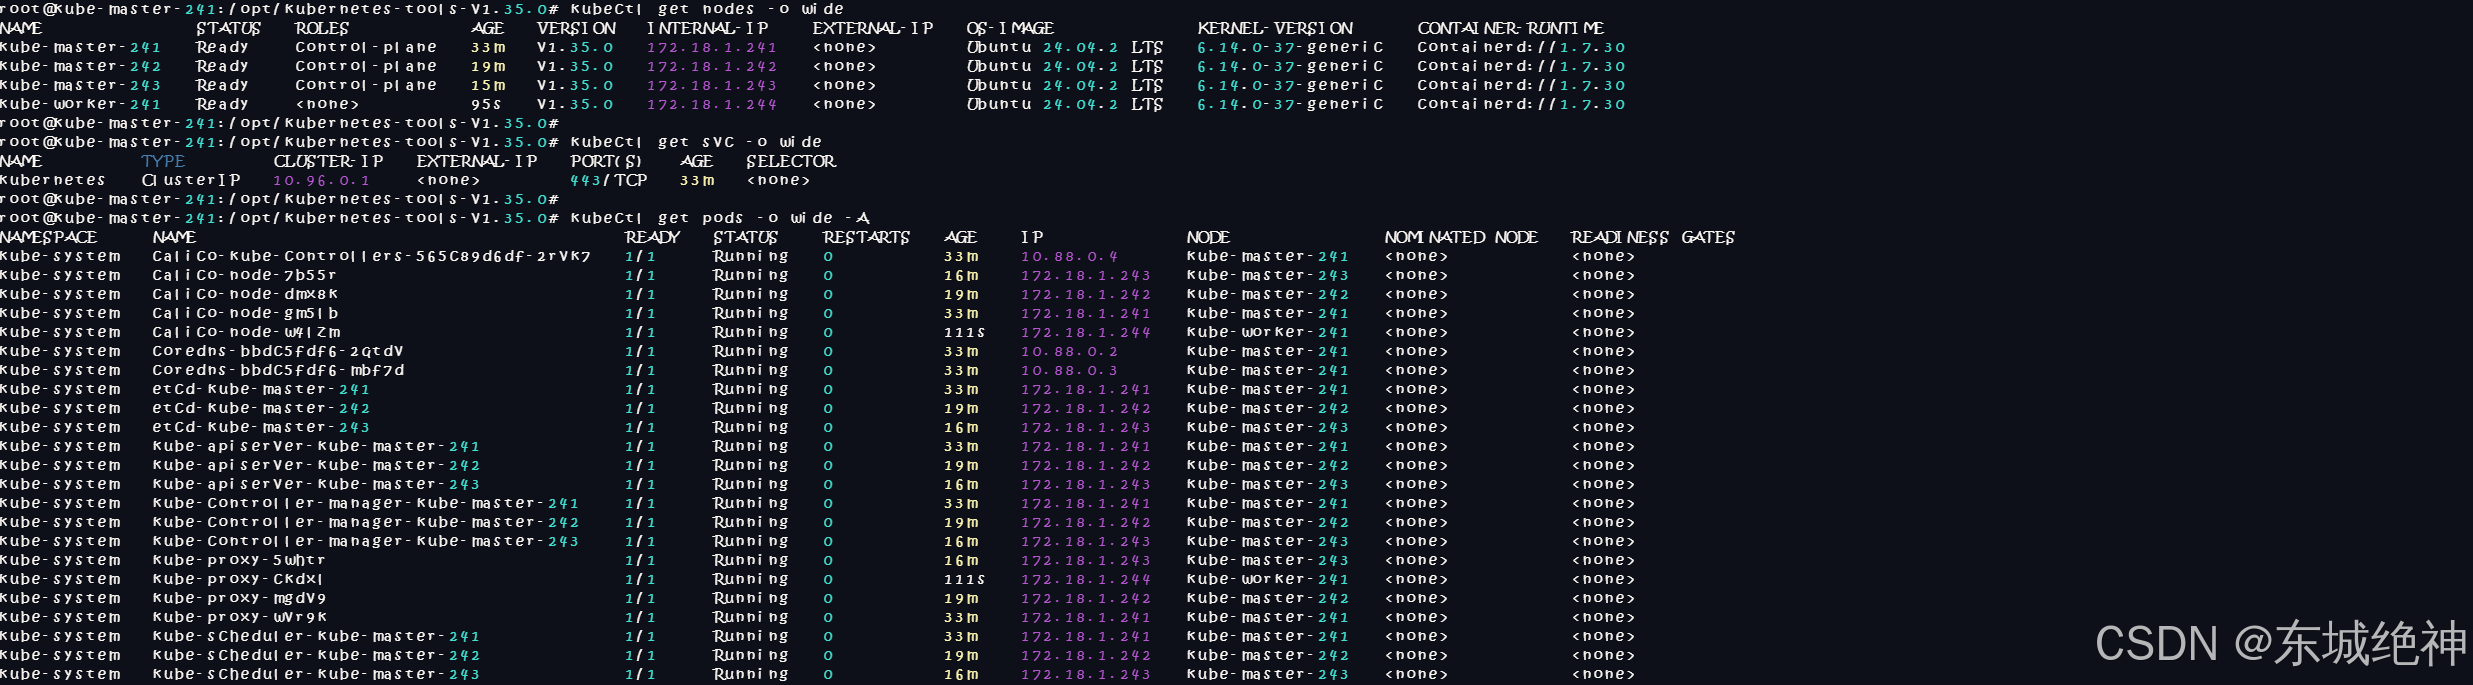Click pod IP 10.88.0.4
This screenshot has width=2473, height=685.
1069,257
